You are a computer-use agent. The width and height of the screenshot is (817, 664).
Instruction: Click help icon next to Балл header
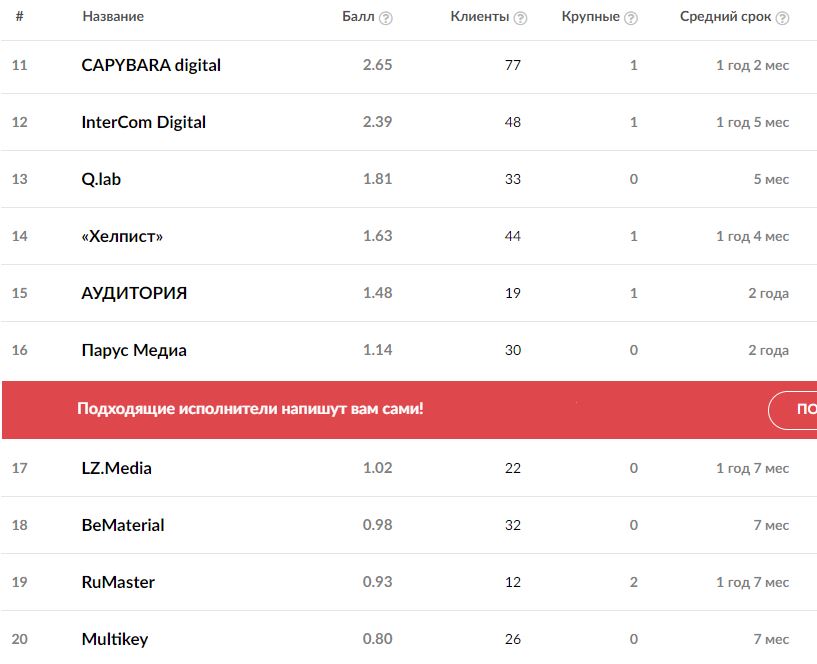(x=386, y=18)
